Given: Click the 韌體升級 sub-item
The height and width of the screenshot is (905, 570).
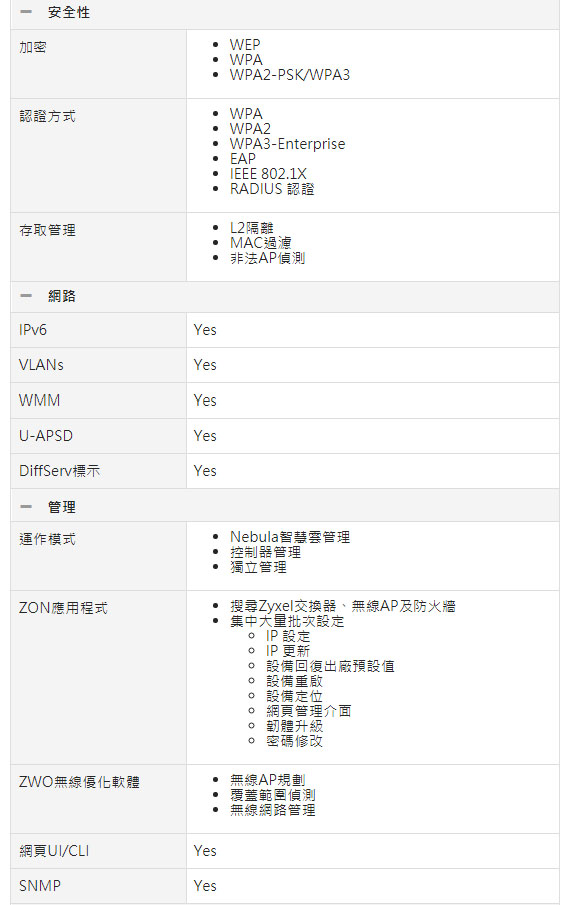Looking at the screenshot, I should 294,726.
